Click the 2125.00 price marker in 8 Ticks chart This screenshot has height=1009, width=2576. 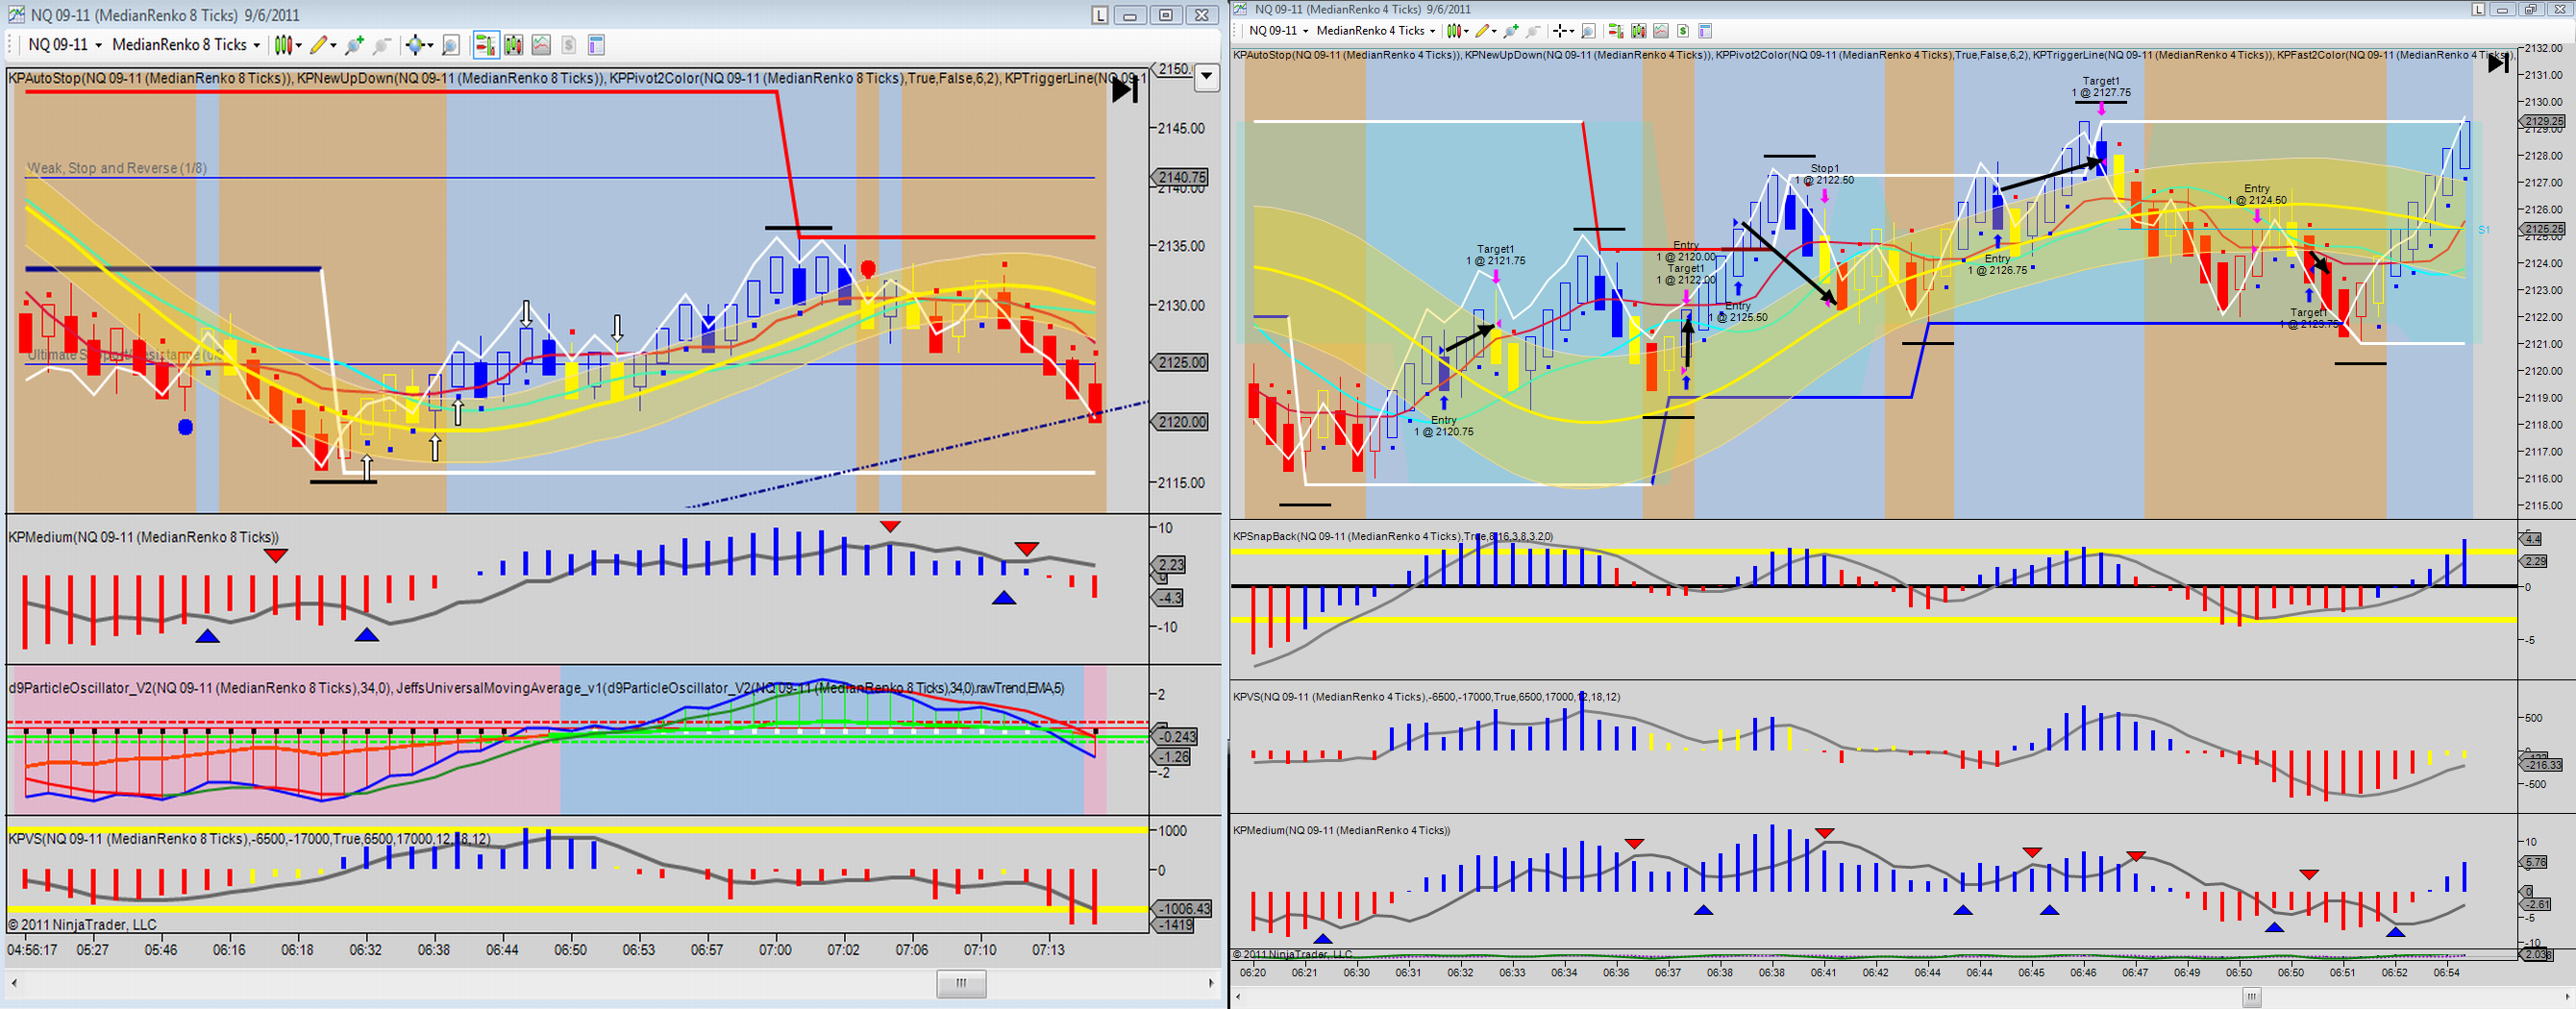pos(1181,362)
